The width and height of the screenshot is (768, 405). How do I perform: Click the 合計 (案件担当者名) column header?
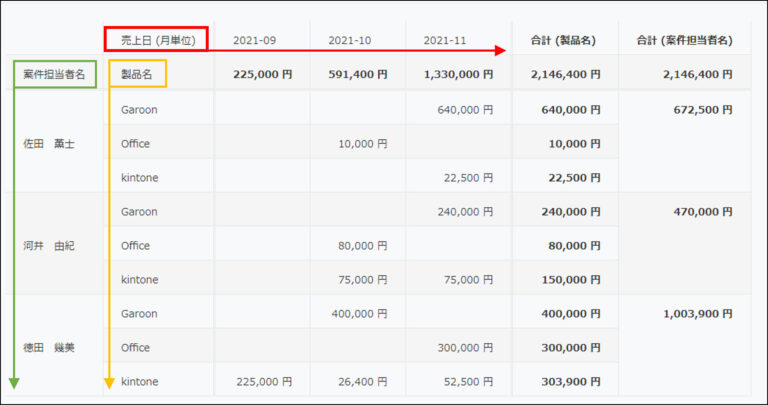click(684, 40)
